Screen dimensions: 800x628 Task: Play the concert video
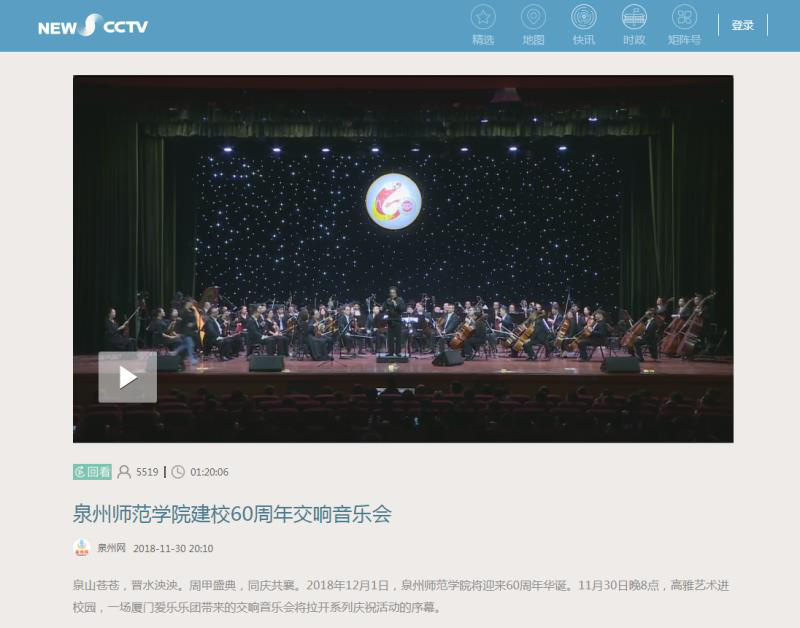(128, 377)
